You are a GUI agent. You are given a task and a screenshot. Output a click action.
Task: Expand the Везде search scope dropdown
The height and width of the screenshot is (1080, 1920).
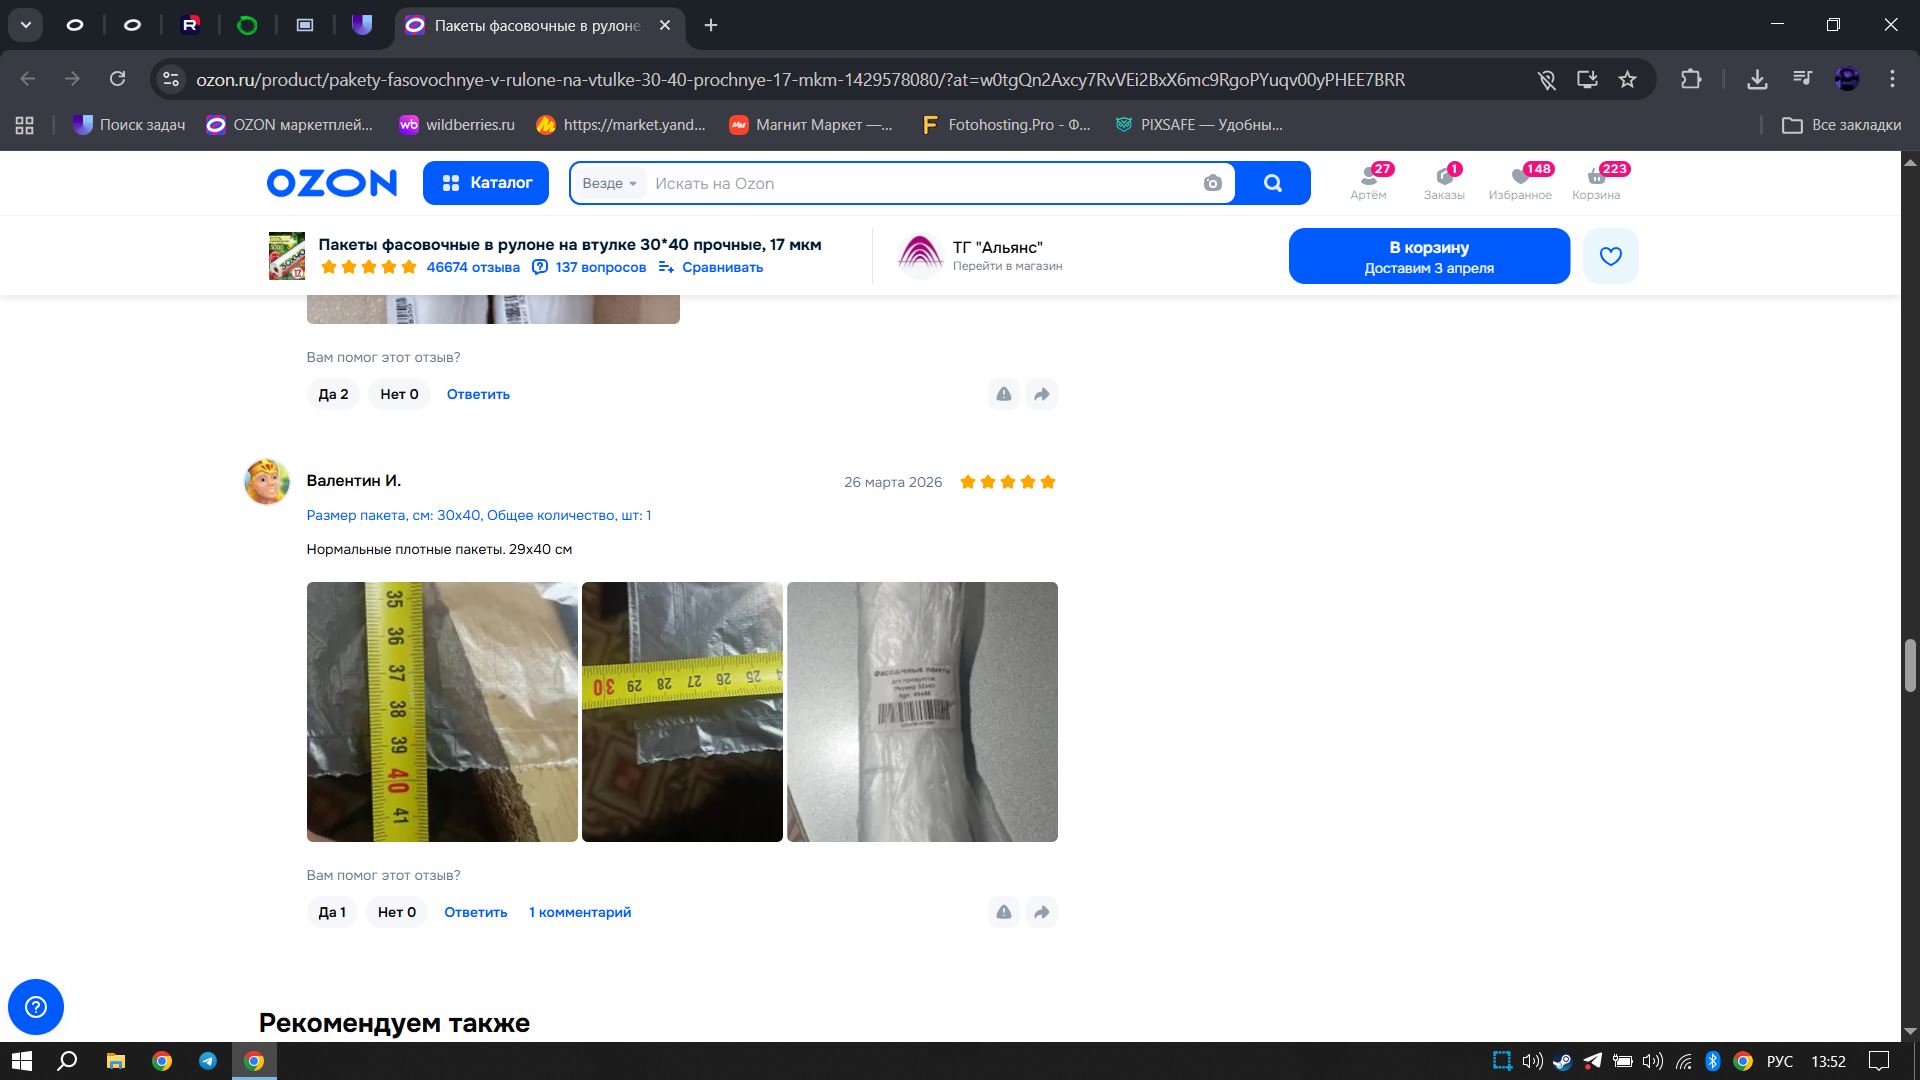[609, 183]
